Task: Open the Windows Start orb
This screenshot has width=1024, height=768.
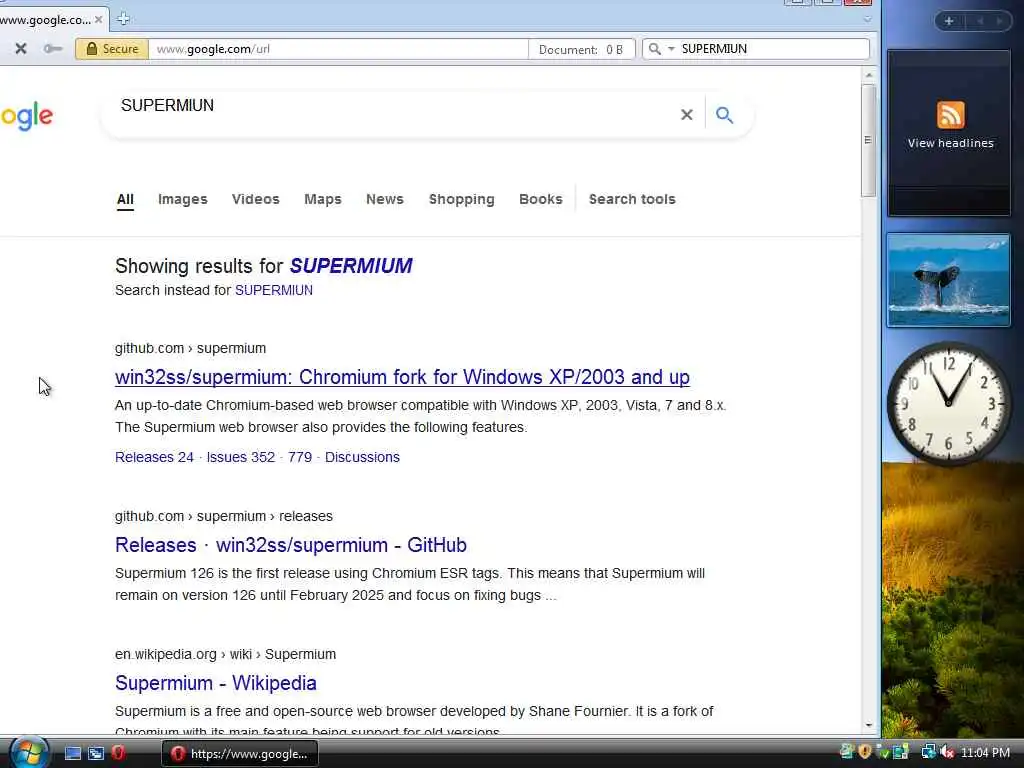Action: pyautogui.click(x=29, y=752)
